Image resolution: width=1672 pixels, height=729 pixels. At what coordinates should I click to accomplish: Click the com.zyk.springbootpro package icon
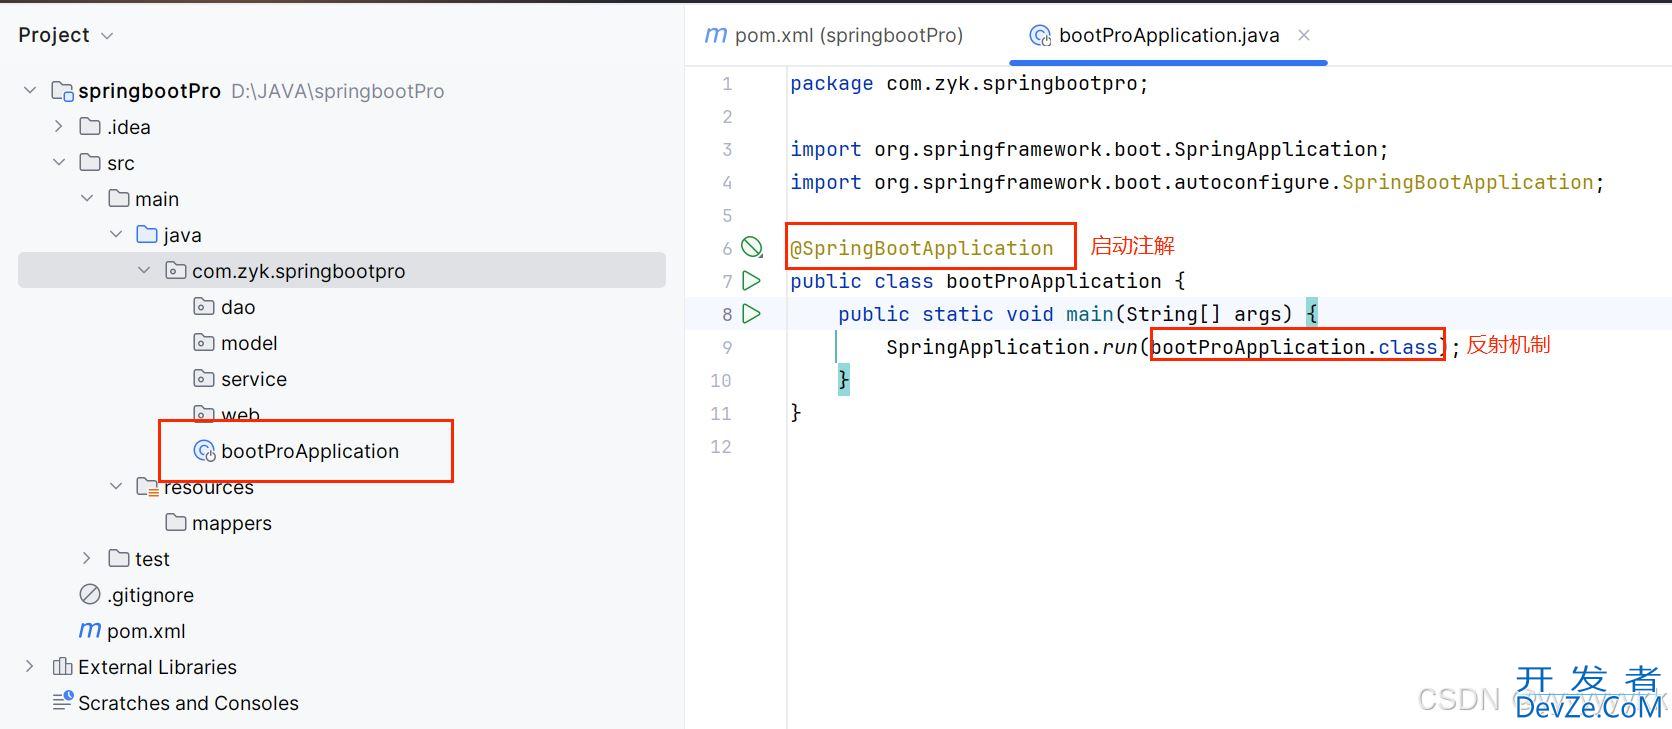175,271
